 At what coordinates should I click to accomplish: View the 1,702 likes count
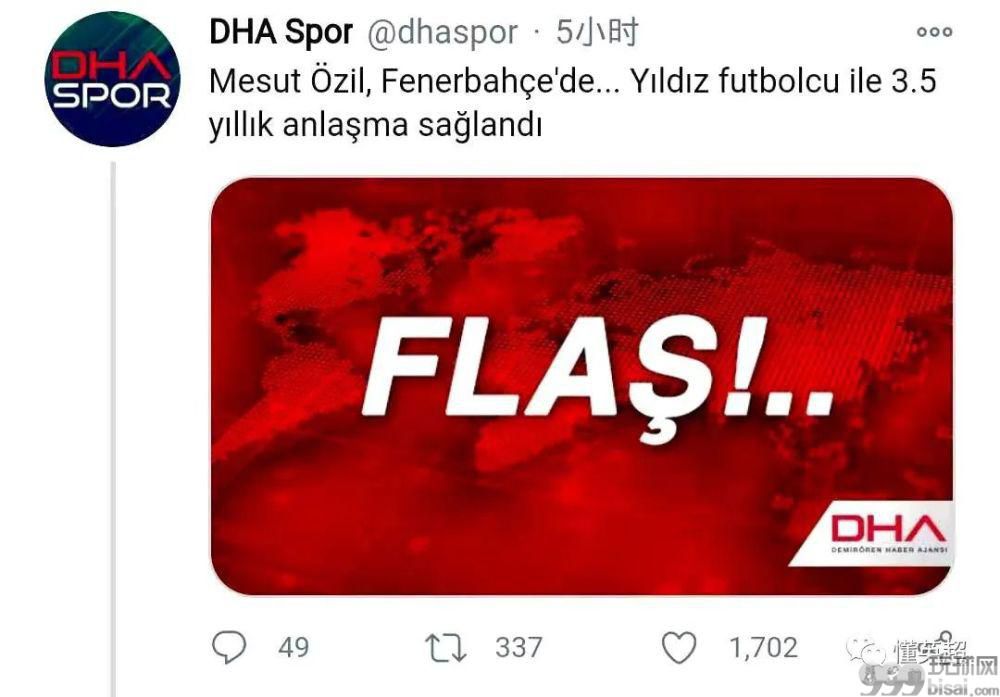tap(763, 647)
